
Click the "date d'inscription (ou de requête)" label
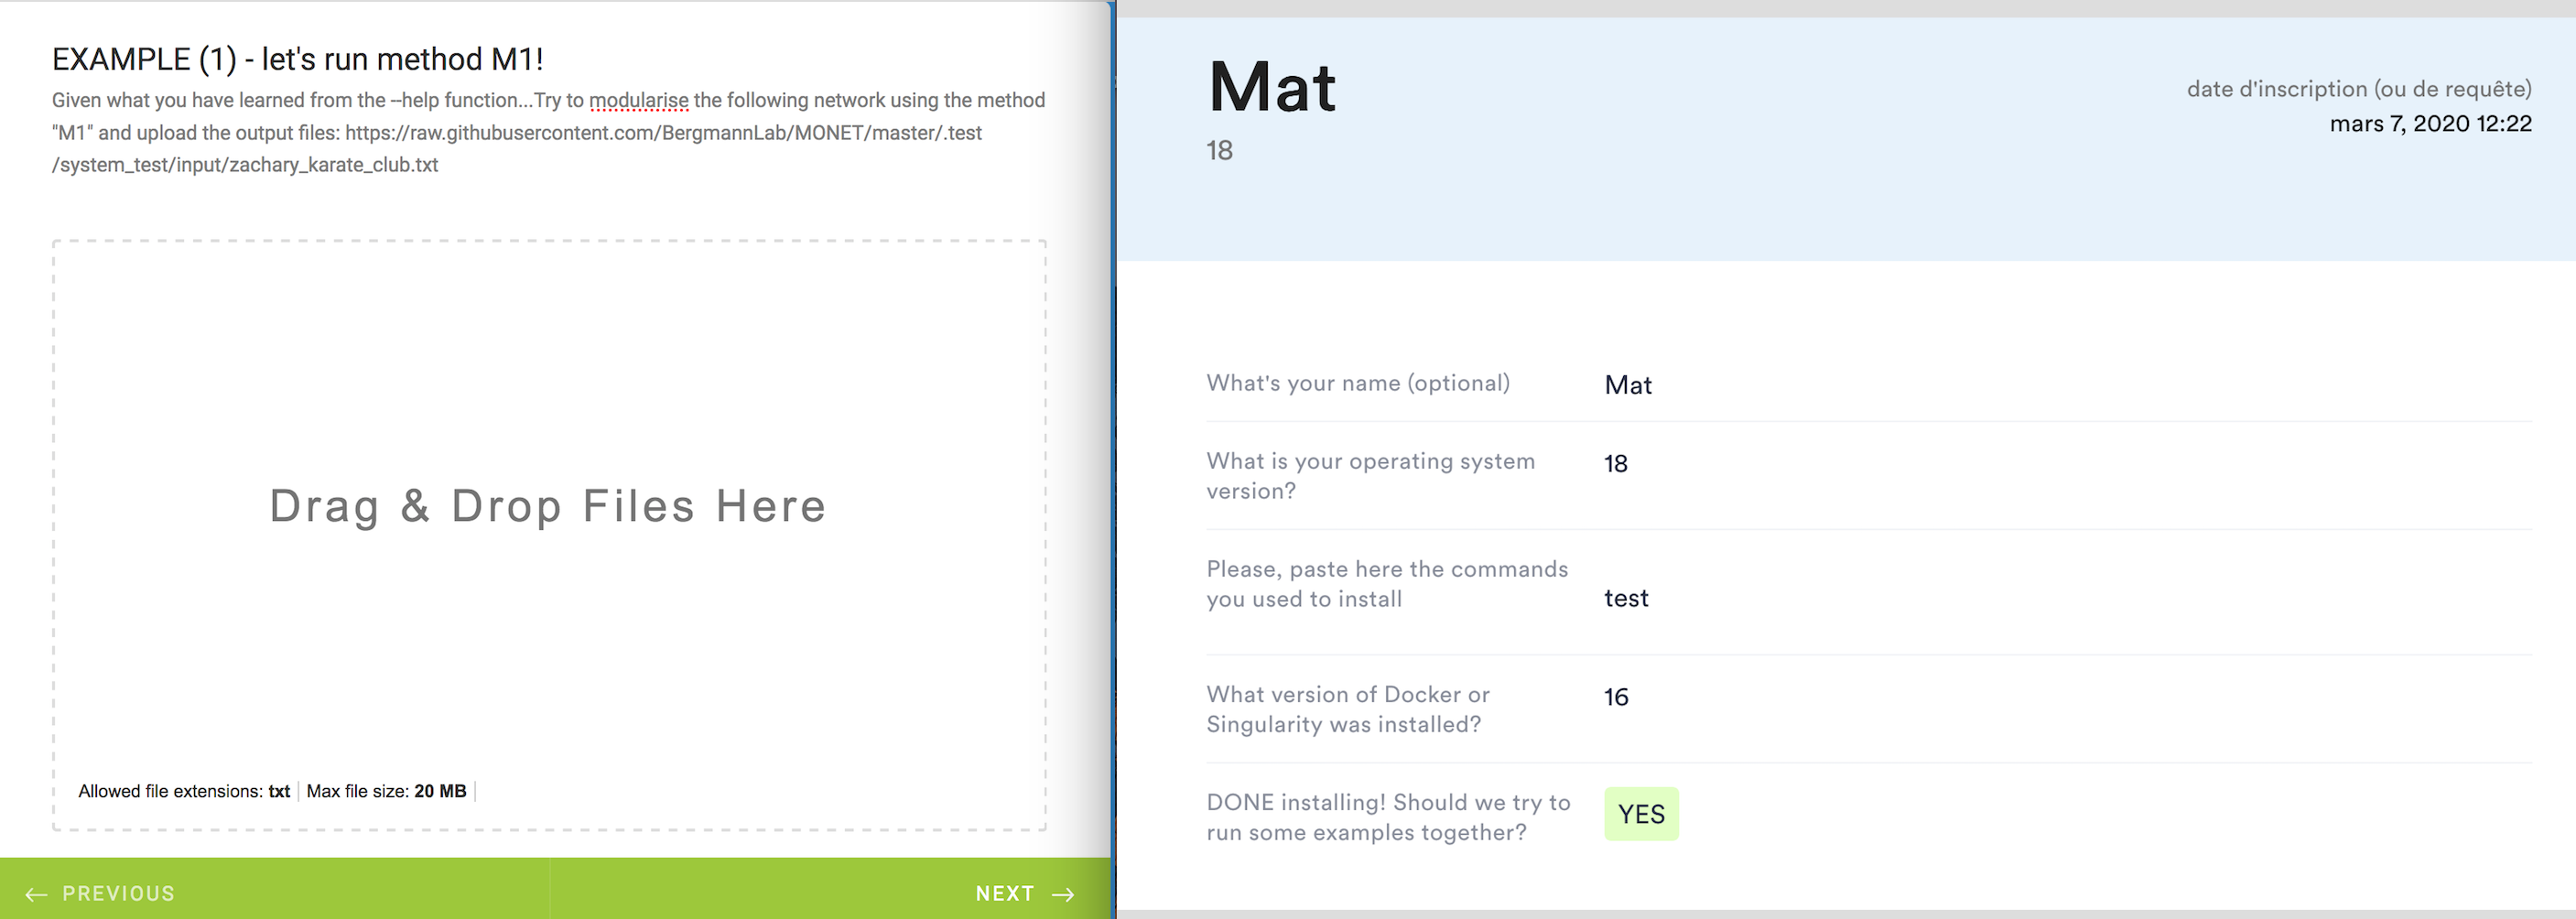(x=2358, y=89)
